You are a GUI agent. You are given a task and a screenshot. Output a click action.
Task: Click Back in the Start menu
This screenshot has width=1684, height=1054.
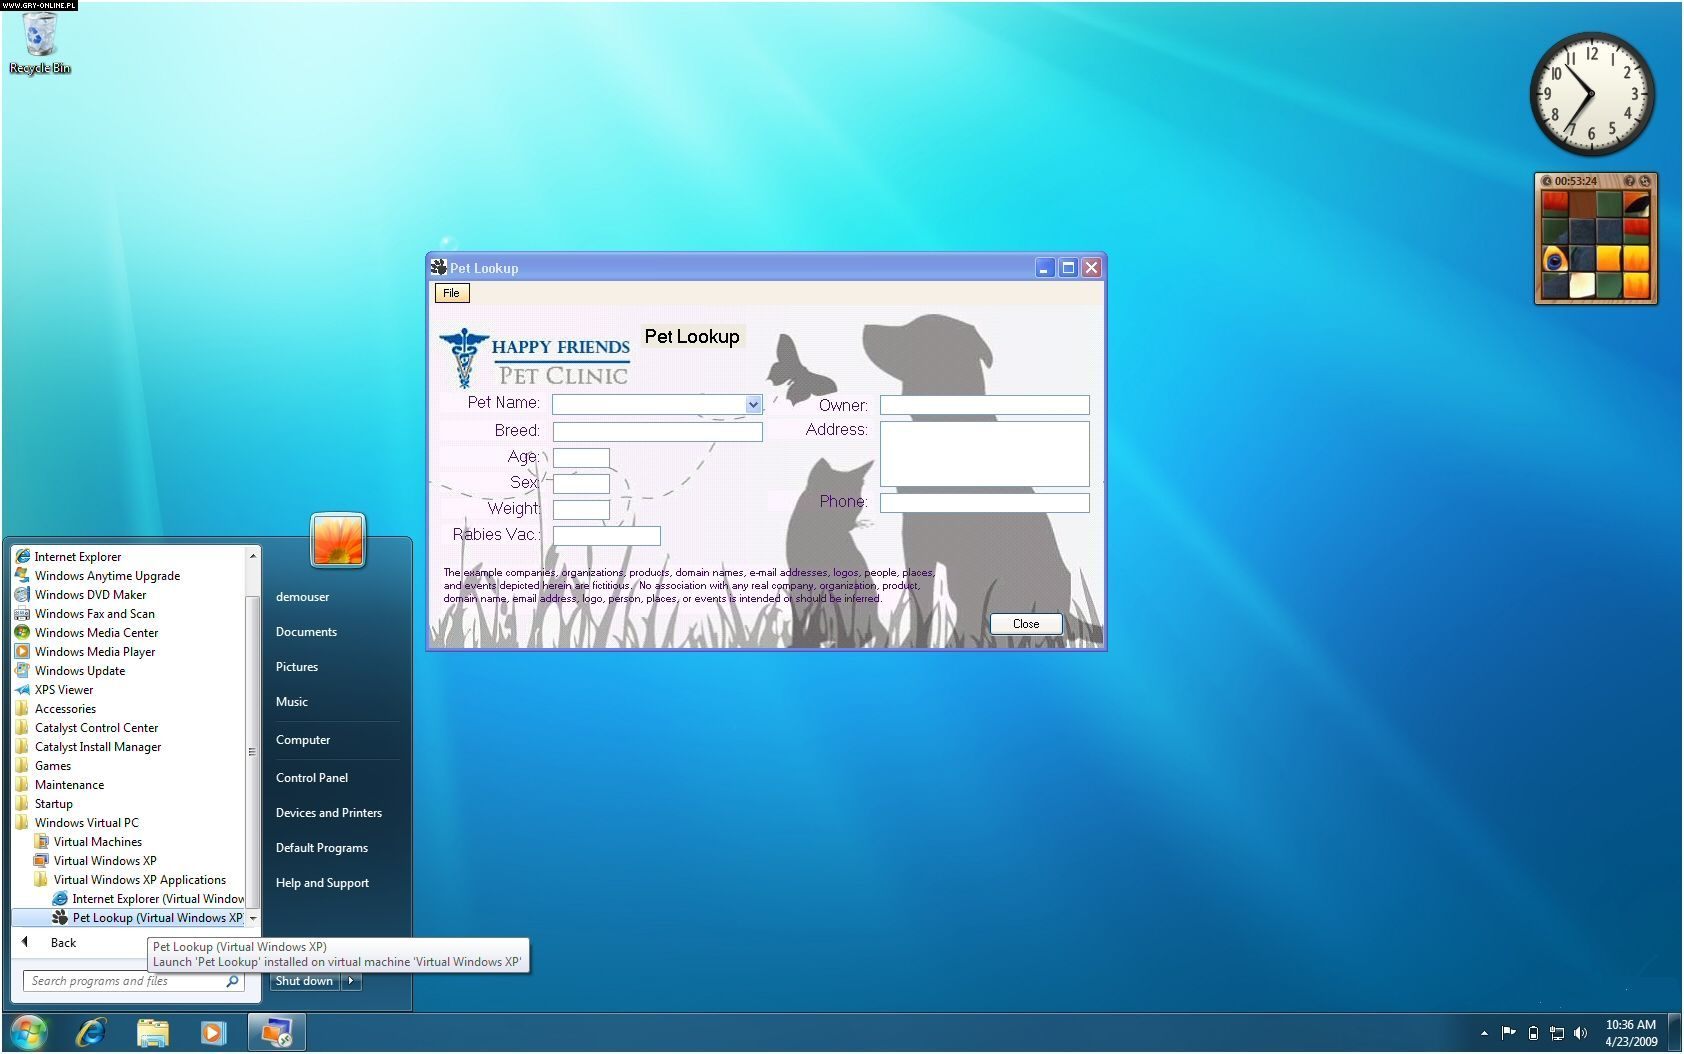63,942
